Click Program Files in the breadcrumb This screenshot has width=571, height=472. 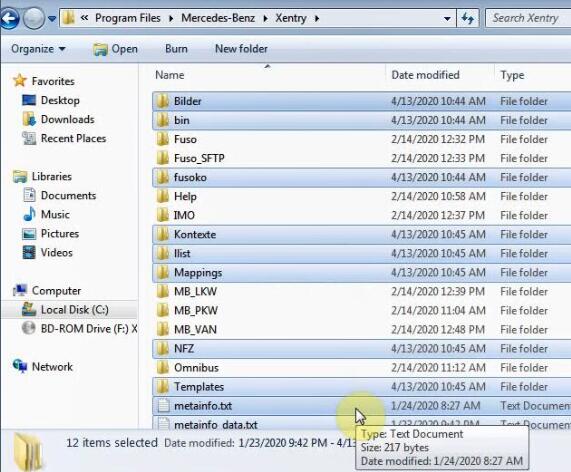coord(128,18)
